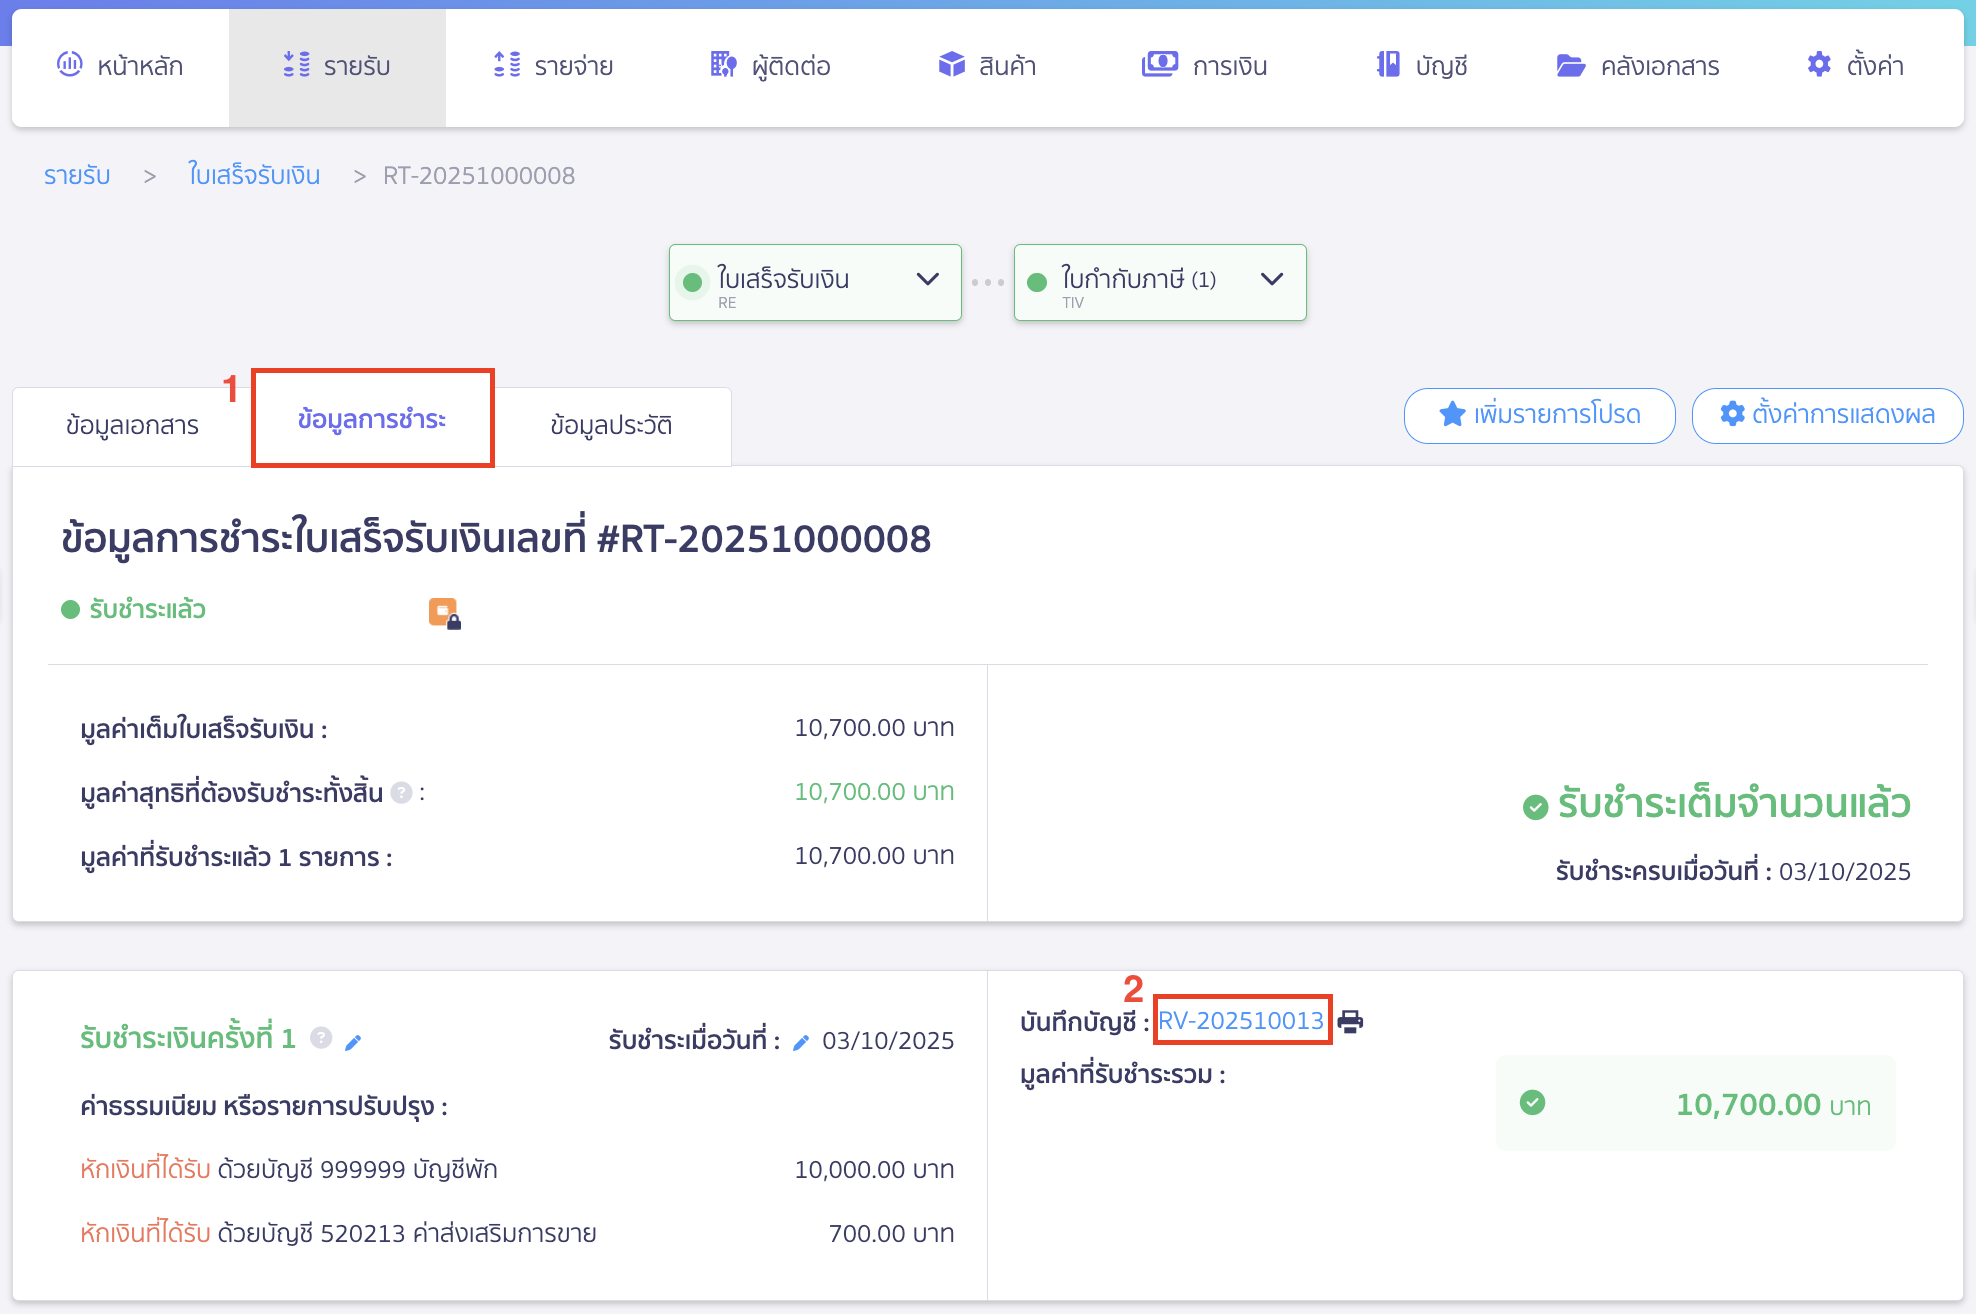Click pencil icon beside payment date 03/10/2025

click(x=800, y=1042)
